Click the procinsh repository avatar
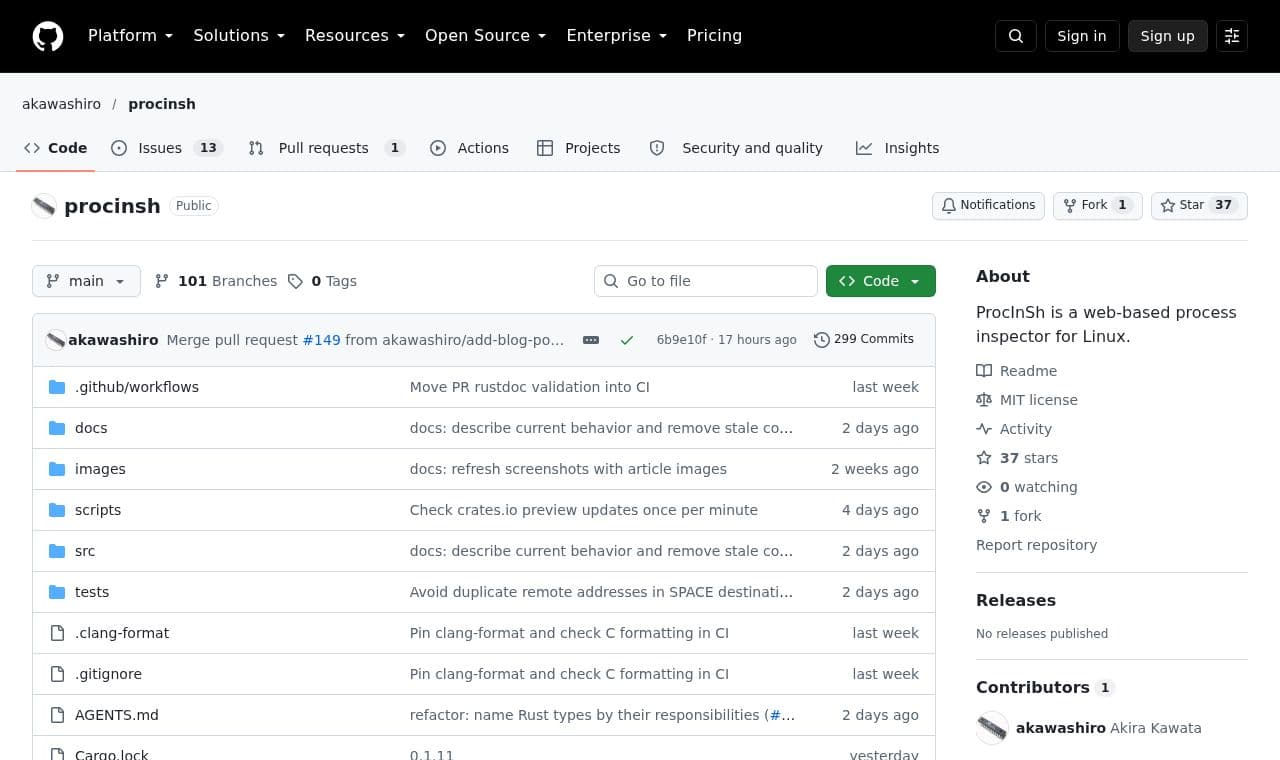 click(44, 206)
